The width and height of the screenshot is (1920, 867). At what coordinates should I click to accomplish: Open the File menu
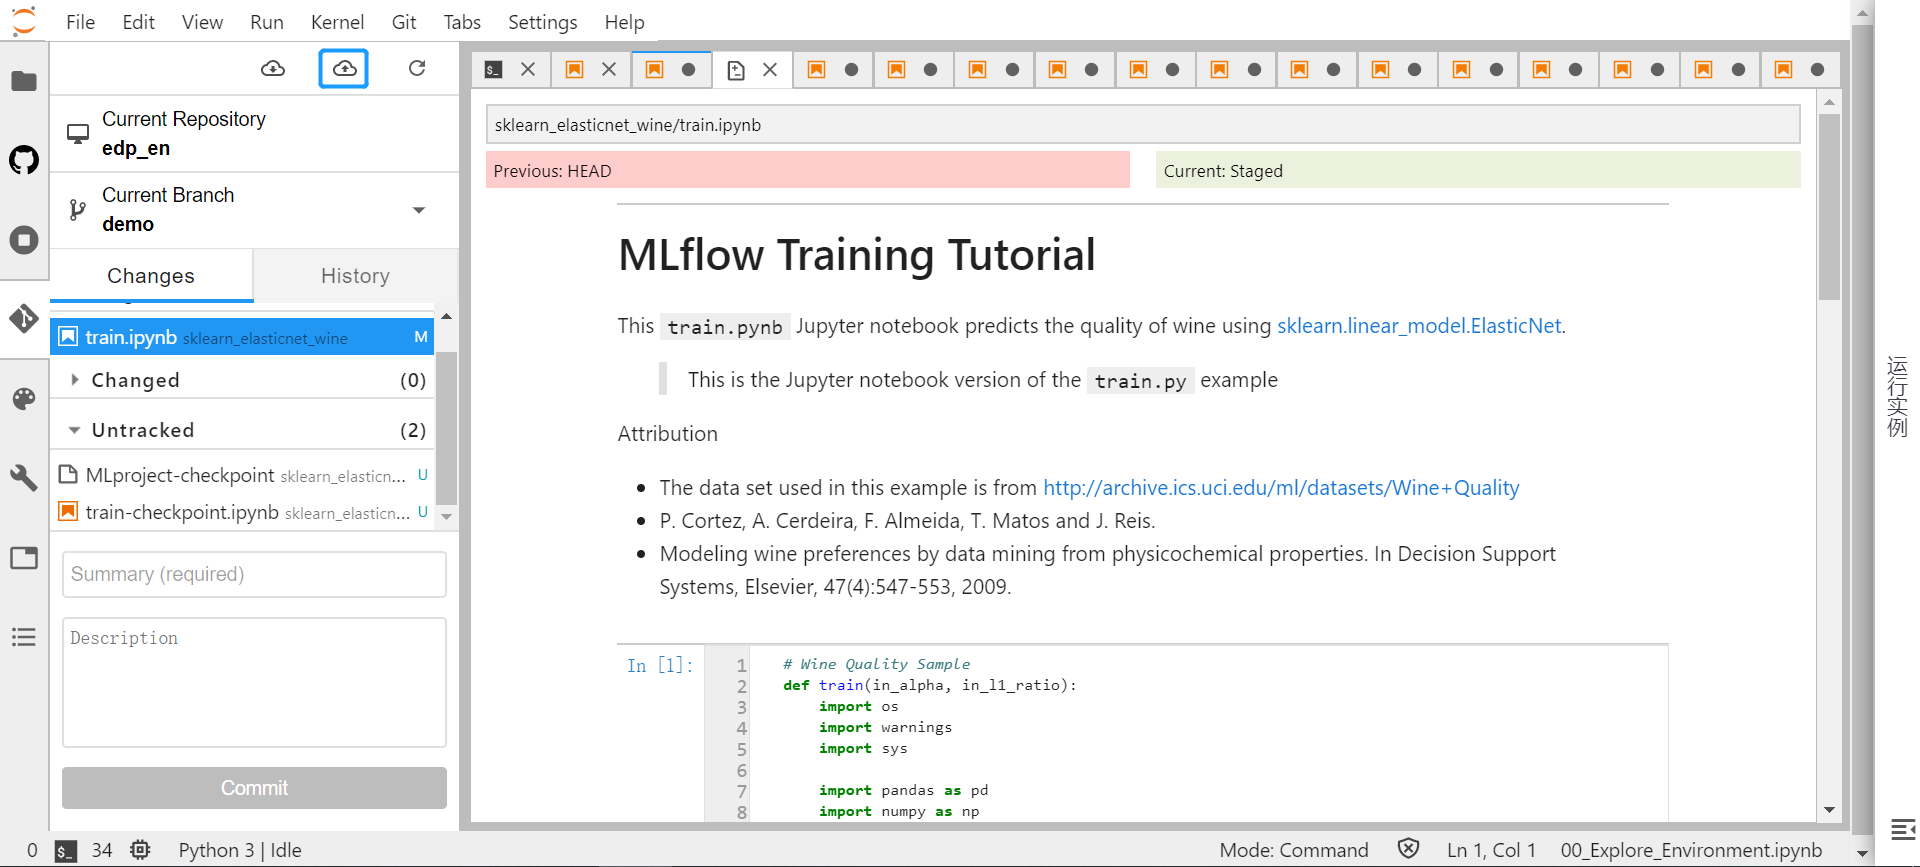(80, 22)
